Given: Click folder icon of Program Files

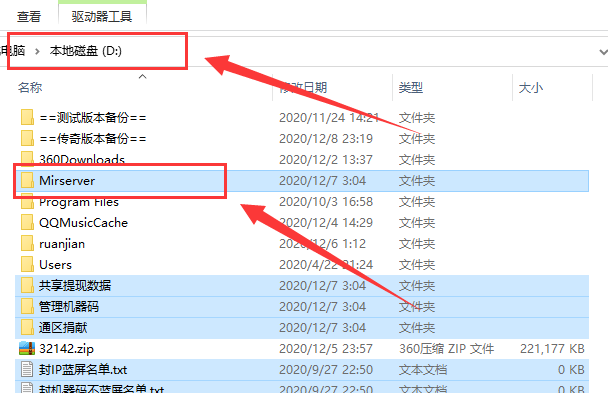Looking at the screenshot, I should click(x=27, y=202).
